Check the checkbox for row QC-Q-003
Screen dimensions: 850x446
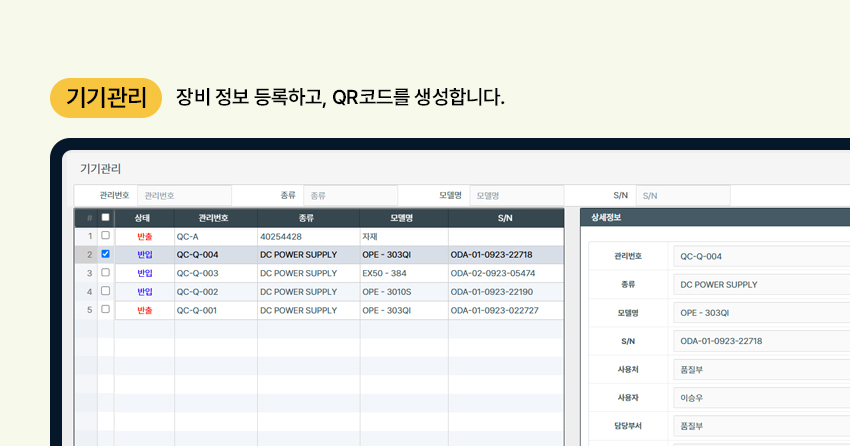coord(106,273)
